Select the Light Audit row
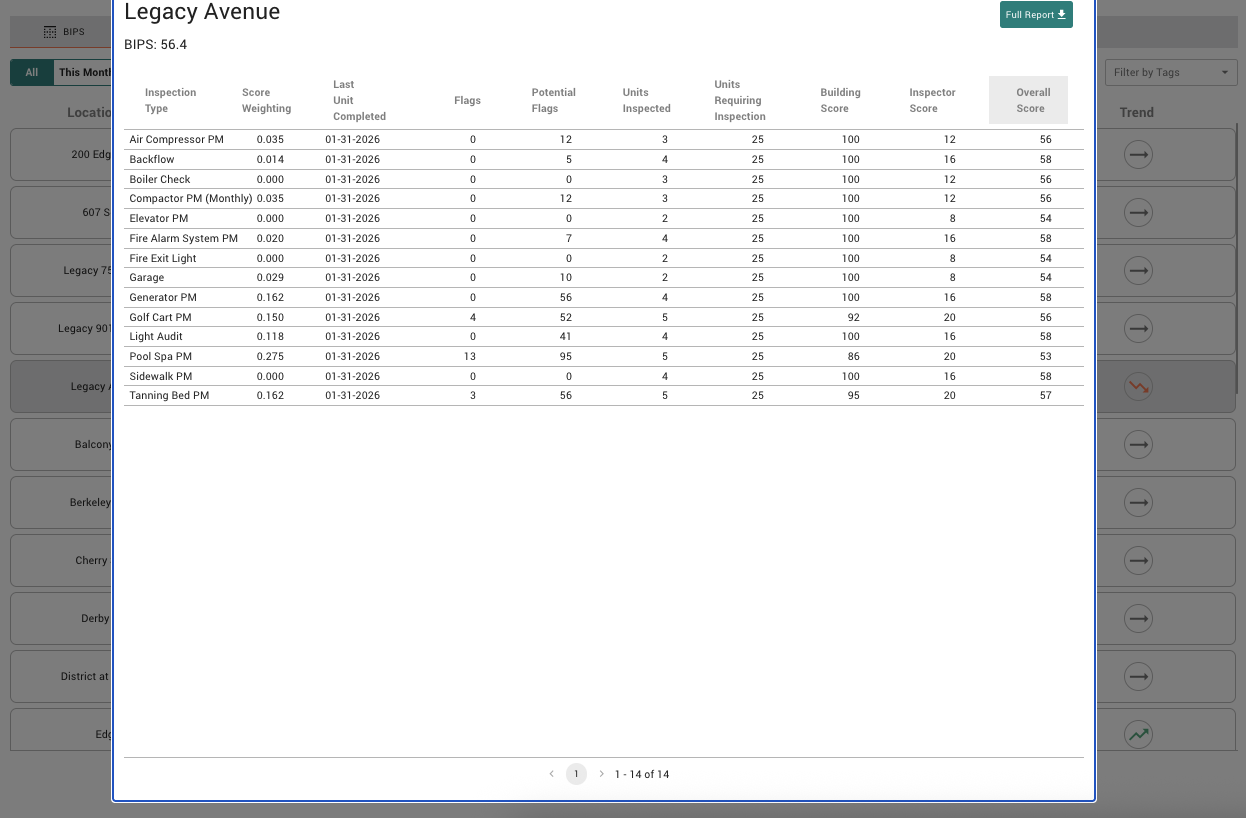This screenshot has height=818, width=1246. point(604,337)
